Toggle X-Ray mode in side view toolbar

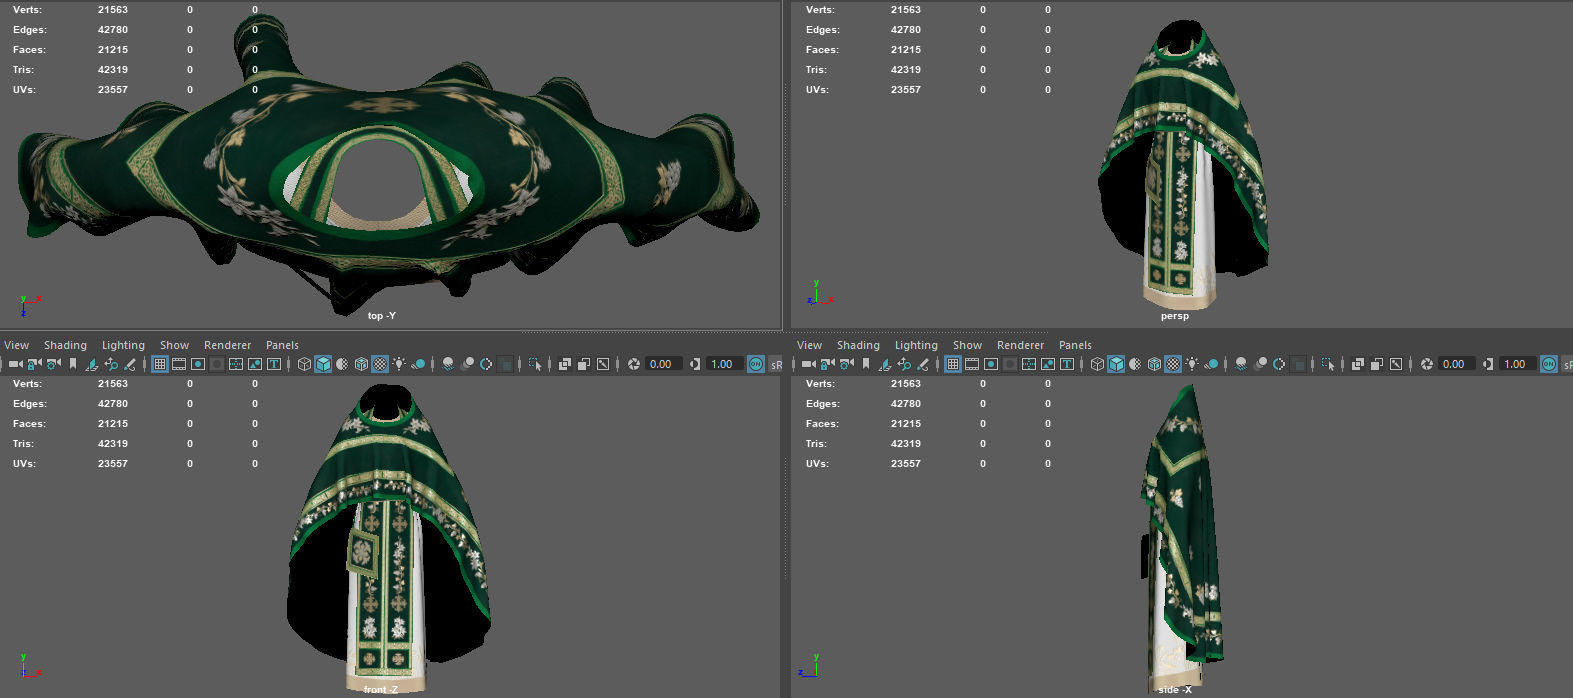click(x=1358, y=364)
